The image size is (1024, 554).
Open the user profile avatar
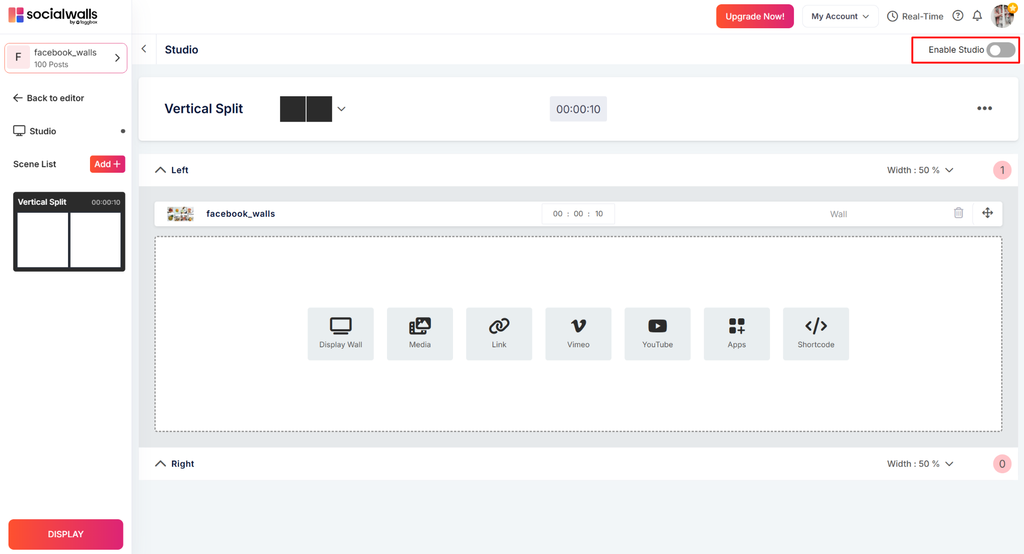[x=1002, y=15]
